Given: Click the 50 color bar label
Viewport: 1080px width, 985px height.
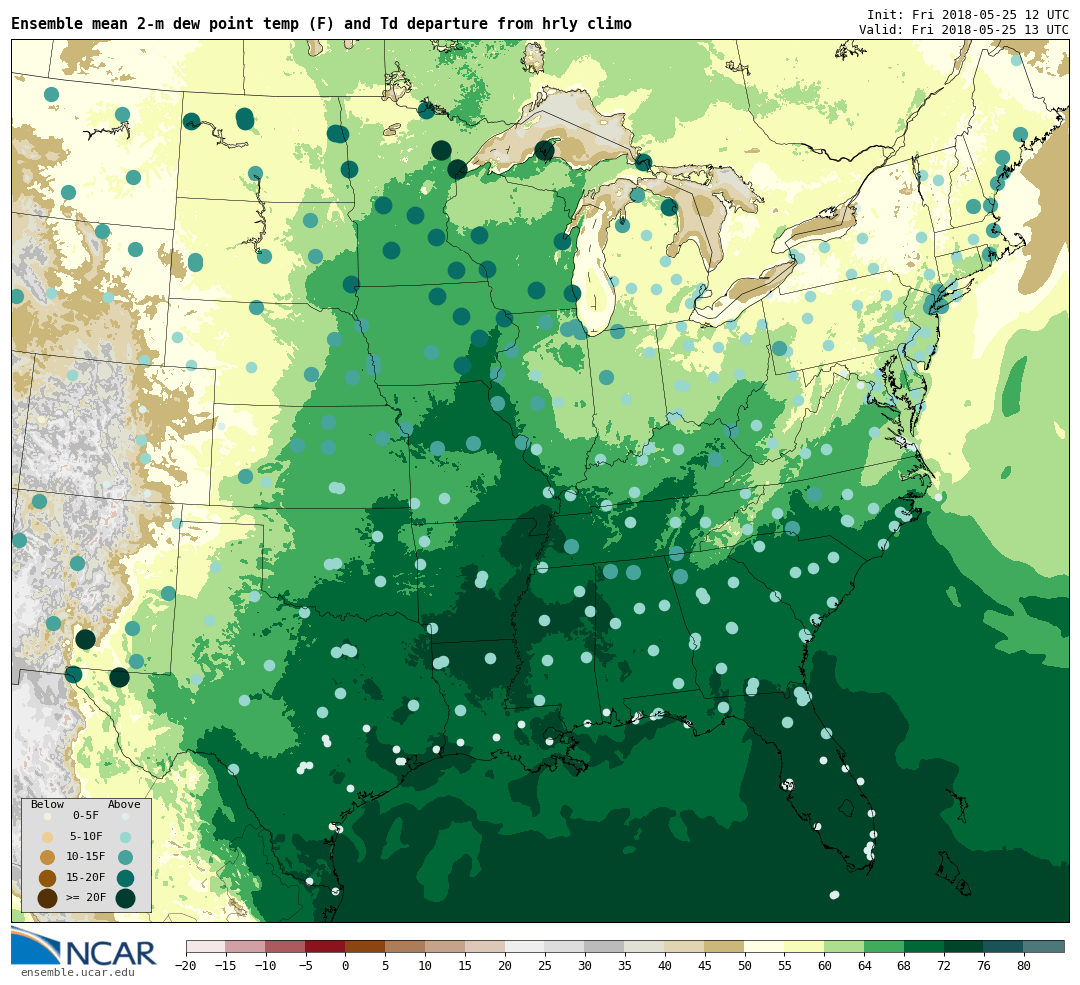Looking at the screenshot, I should coord(745,966).
